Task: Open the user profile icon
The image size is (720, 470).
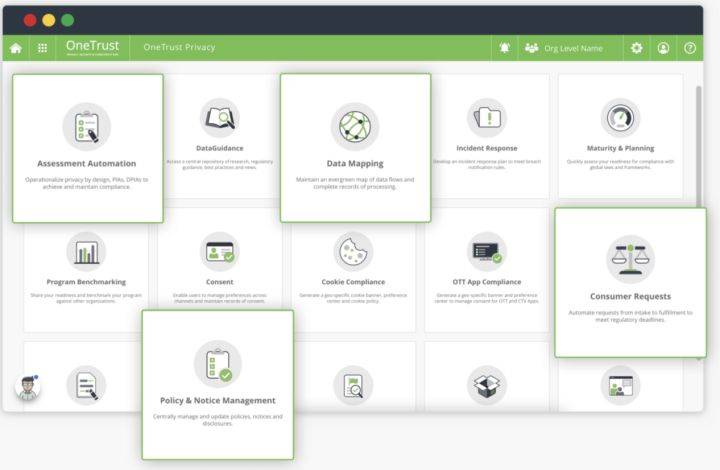Action: tap(663, 48)
